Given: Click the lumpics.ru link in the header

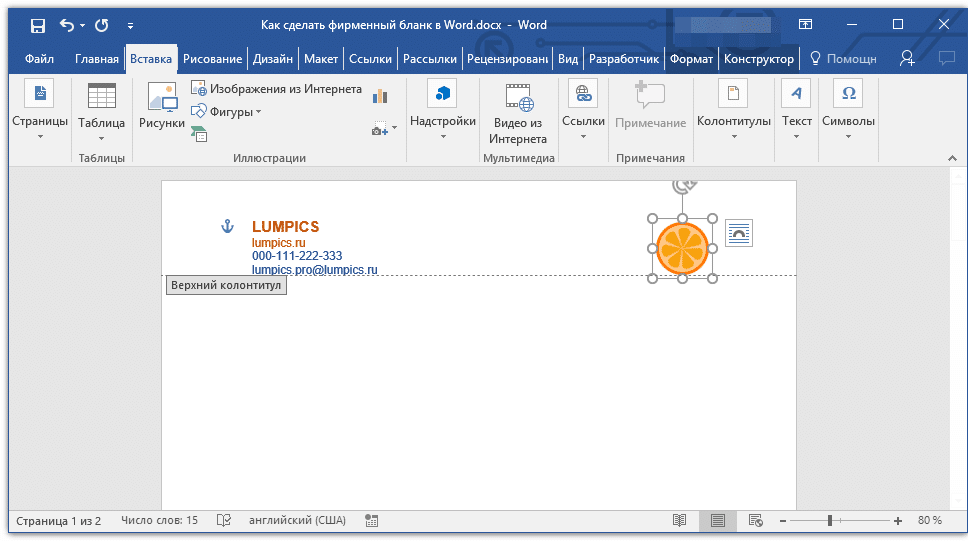Looking at the screenshot, I should coord(278,243).
